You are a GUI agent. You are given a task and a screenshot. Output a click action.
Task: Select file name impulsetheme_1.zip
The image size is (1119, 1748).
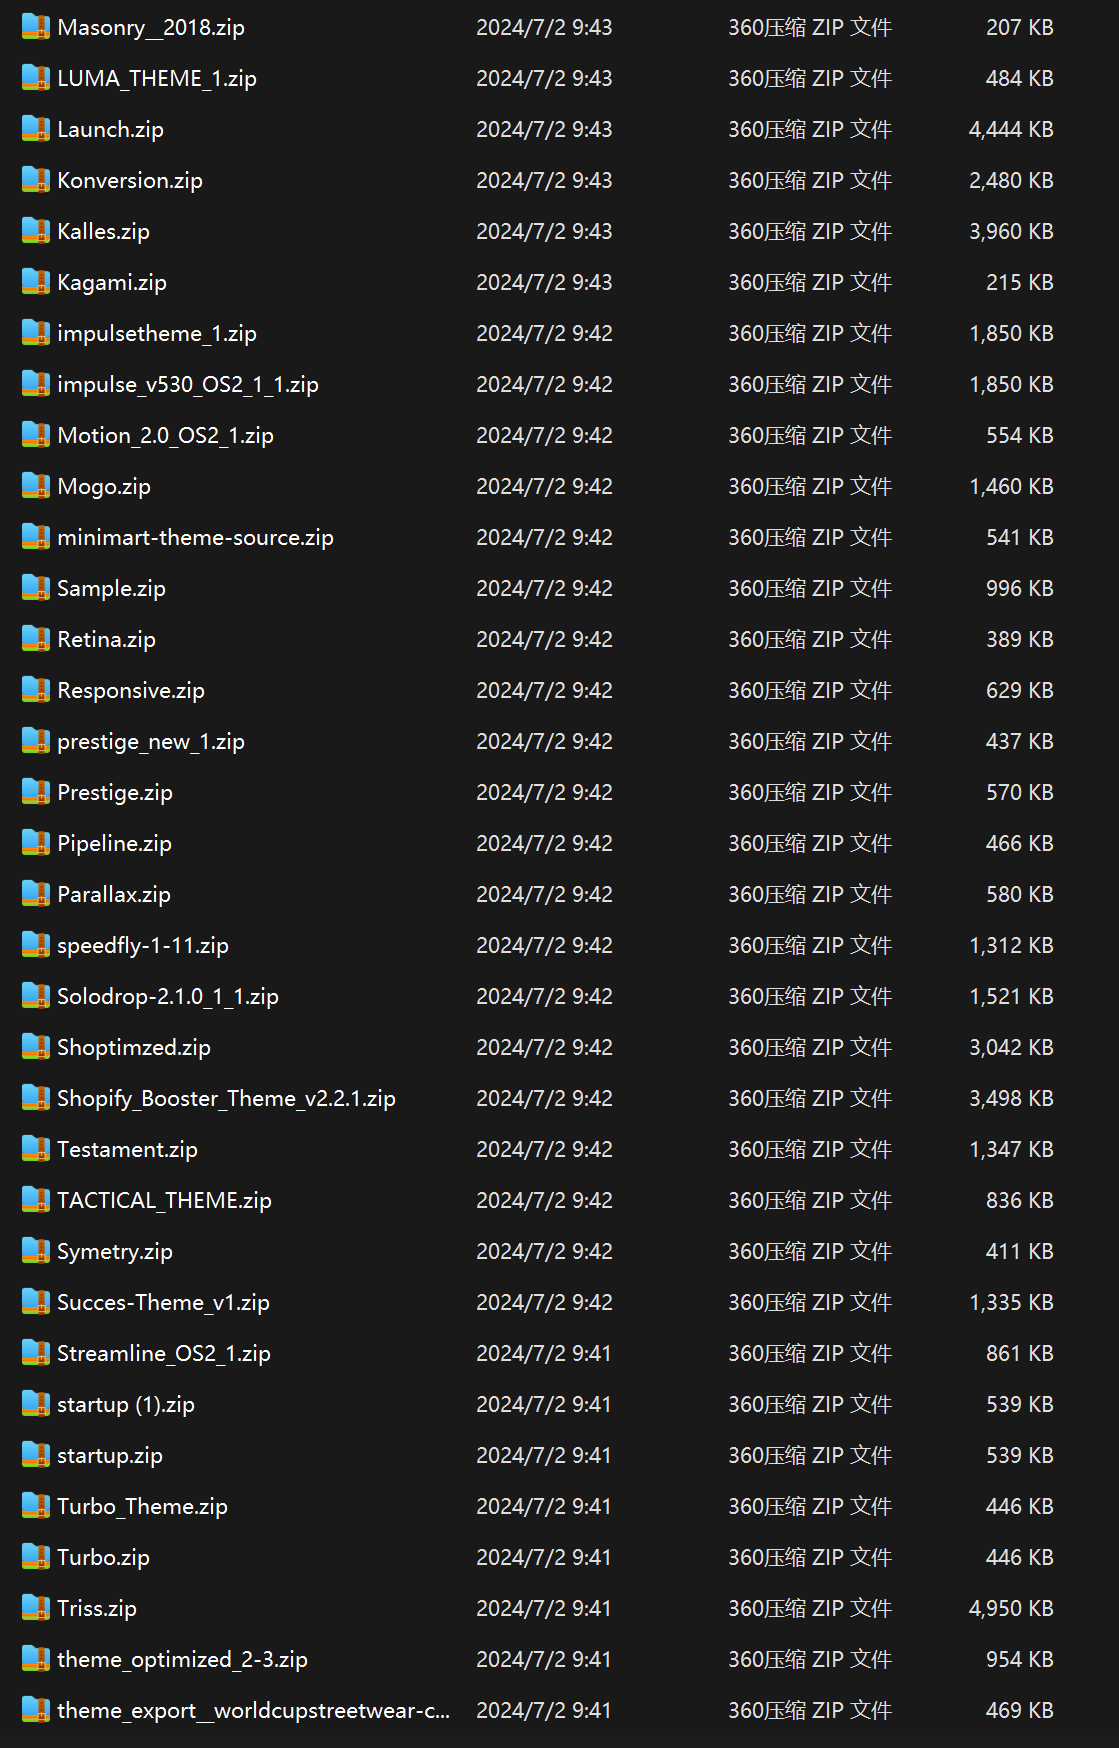[x=157, y=334]
